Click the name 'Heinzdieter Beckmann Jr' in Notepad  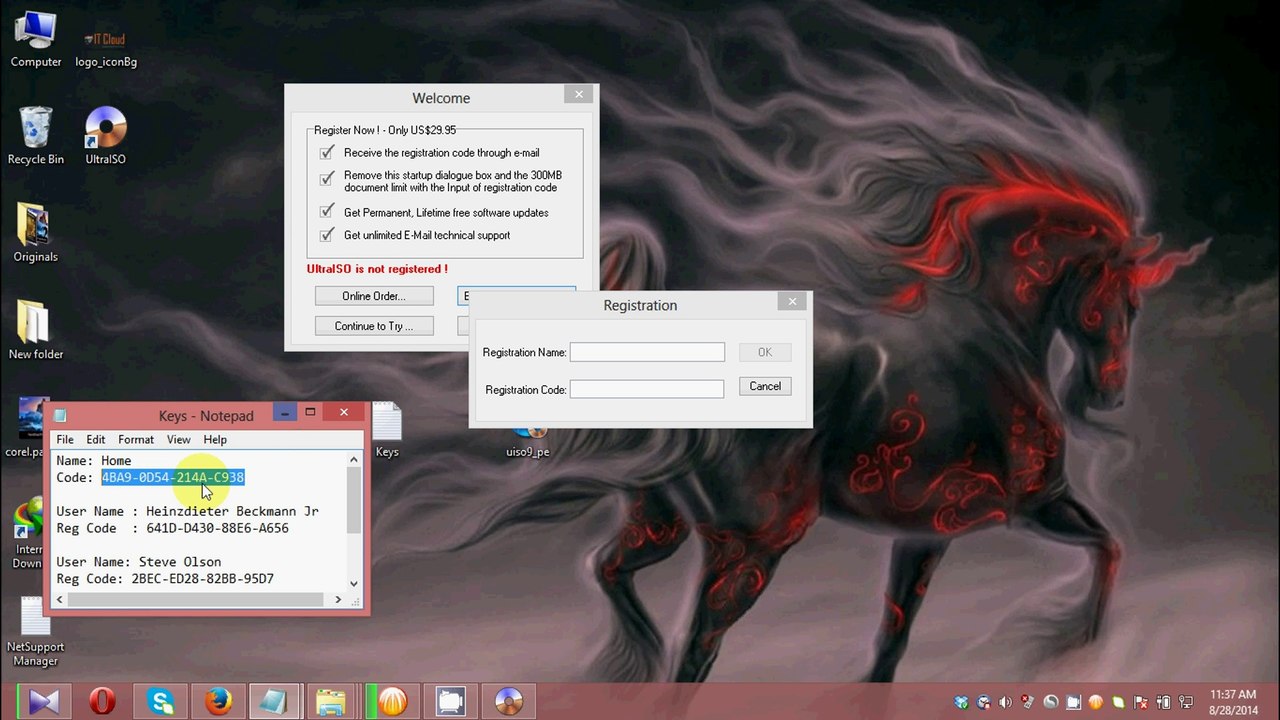[233, 511]
